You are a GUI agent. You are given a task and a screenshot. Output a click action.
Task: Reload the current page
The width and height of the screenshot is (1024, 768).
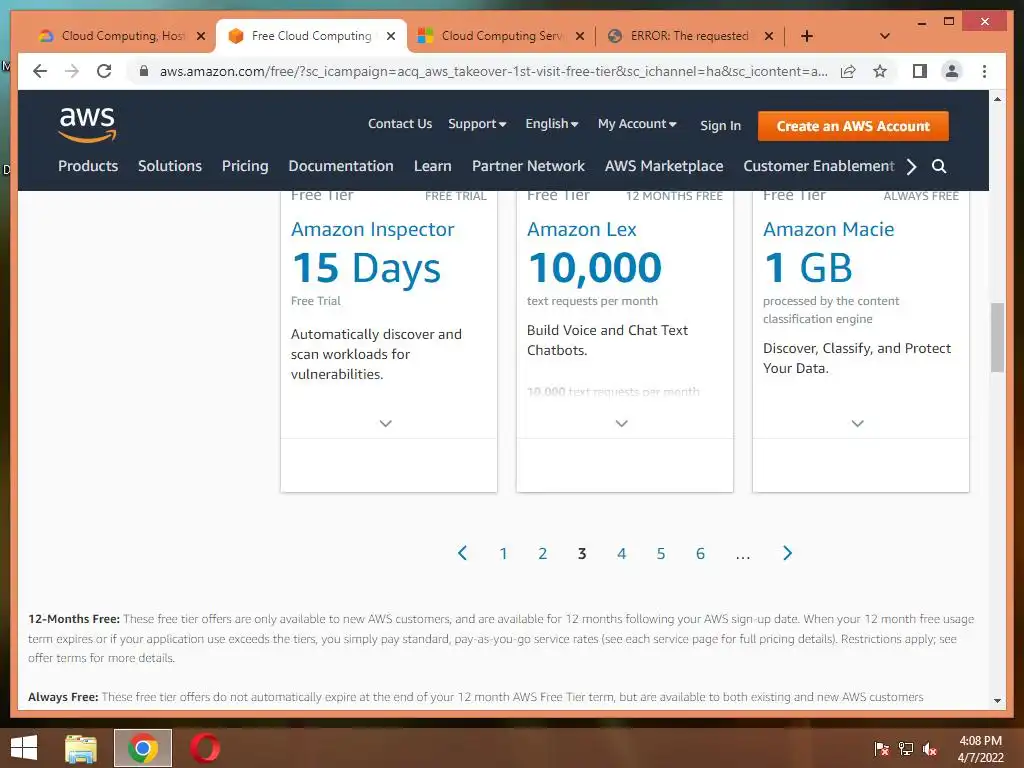[x=104, y=71]
